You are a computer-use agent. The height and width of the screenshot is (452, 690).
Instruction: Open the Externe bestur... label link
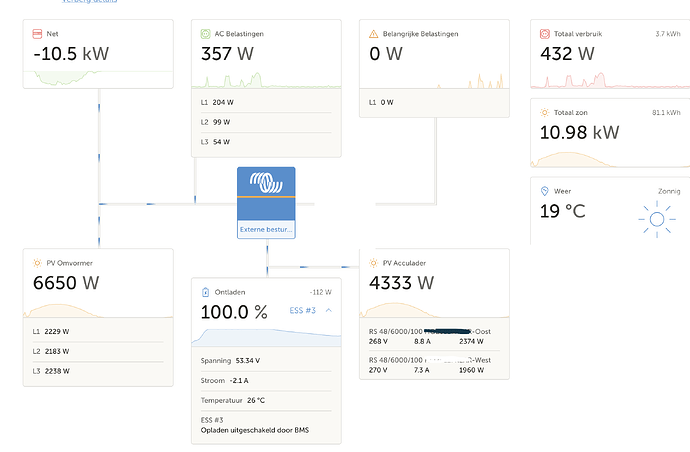point(266,229)
